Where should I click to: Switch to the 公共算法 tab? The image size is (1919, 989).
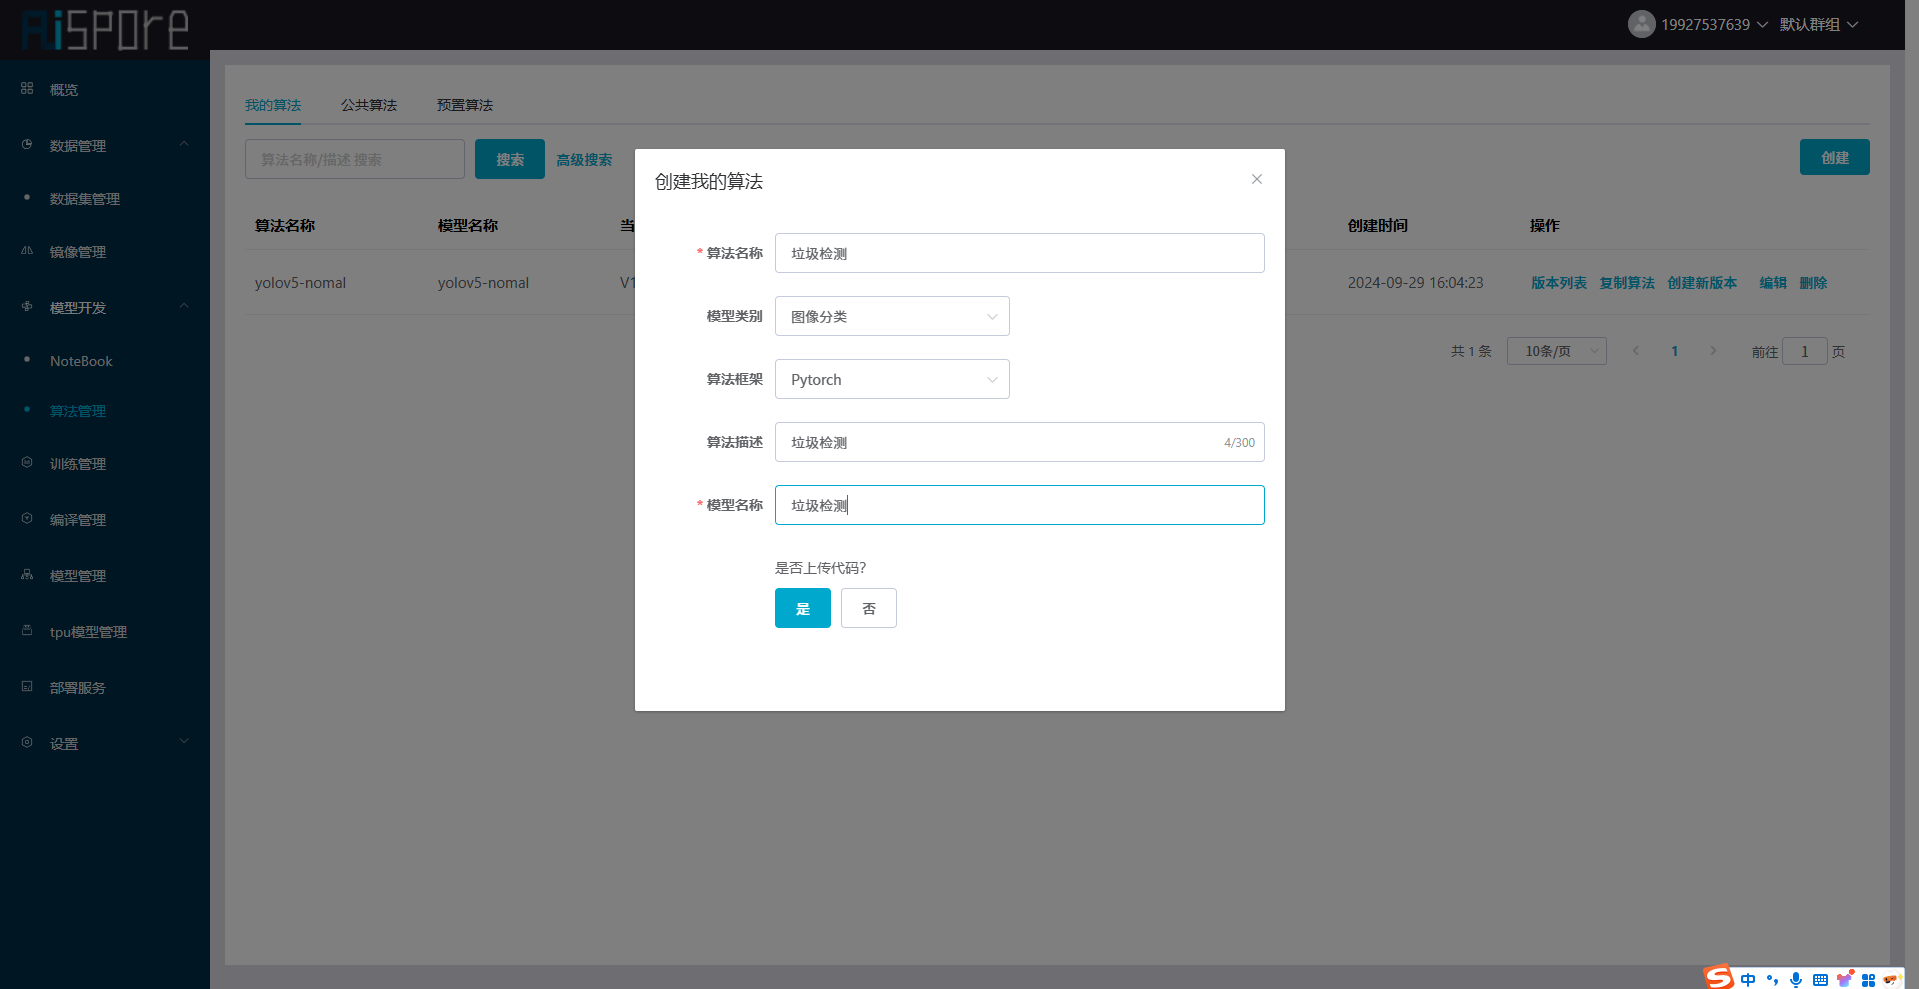[x=368, y=105]
